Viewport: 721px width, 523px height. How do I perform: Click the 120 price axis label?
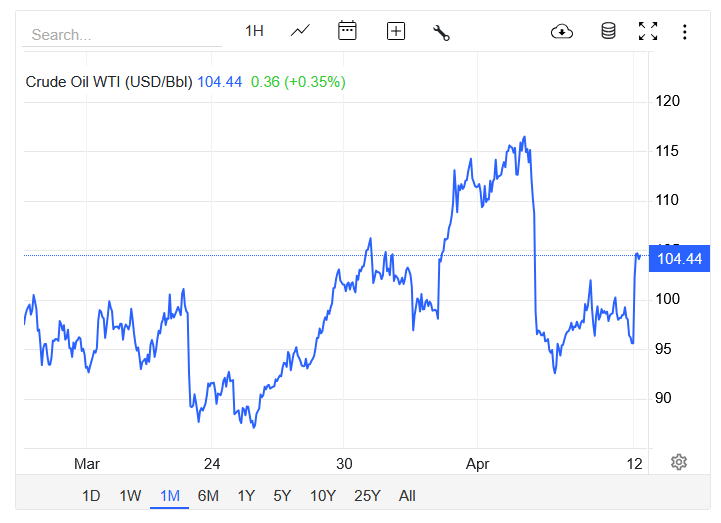(667, 101)
